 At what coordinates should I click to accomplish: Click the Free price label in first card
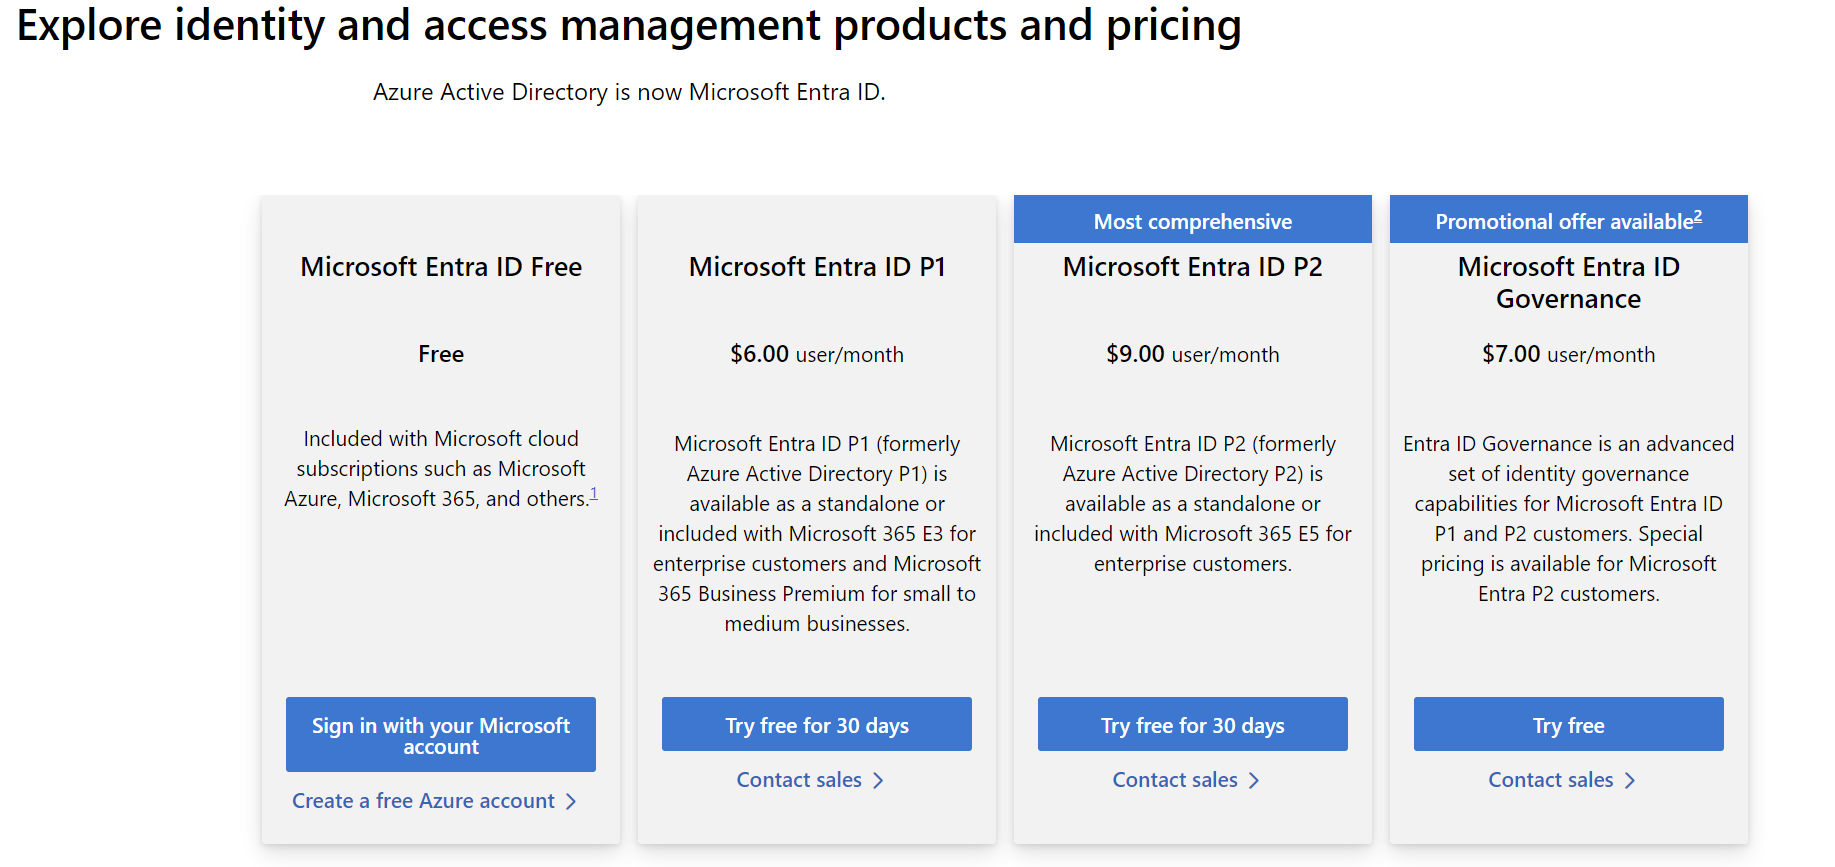pos(441,354)
